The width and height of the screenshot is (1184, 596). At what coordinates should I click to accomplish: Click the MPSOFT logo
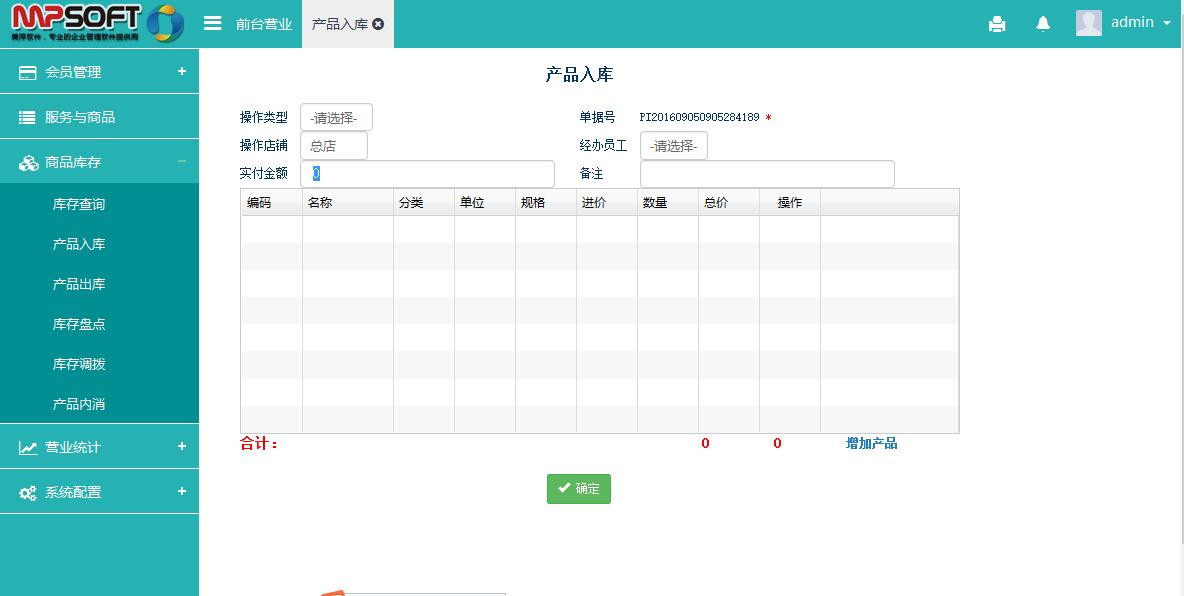point(97,23)
